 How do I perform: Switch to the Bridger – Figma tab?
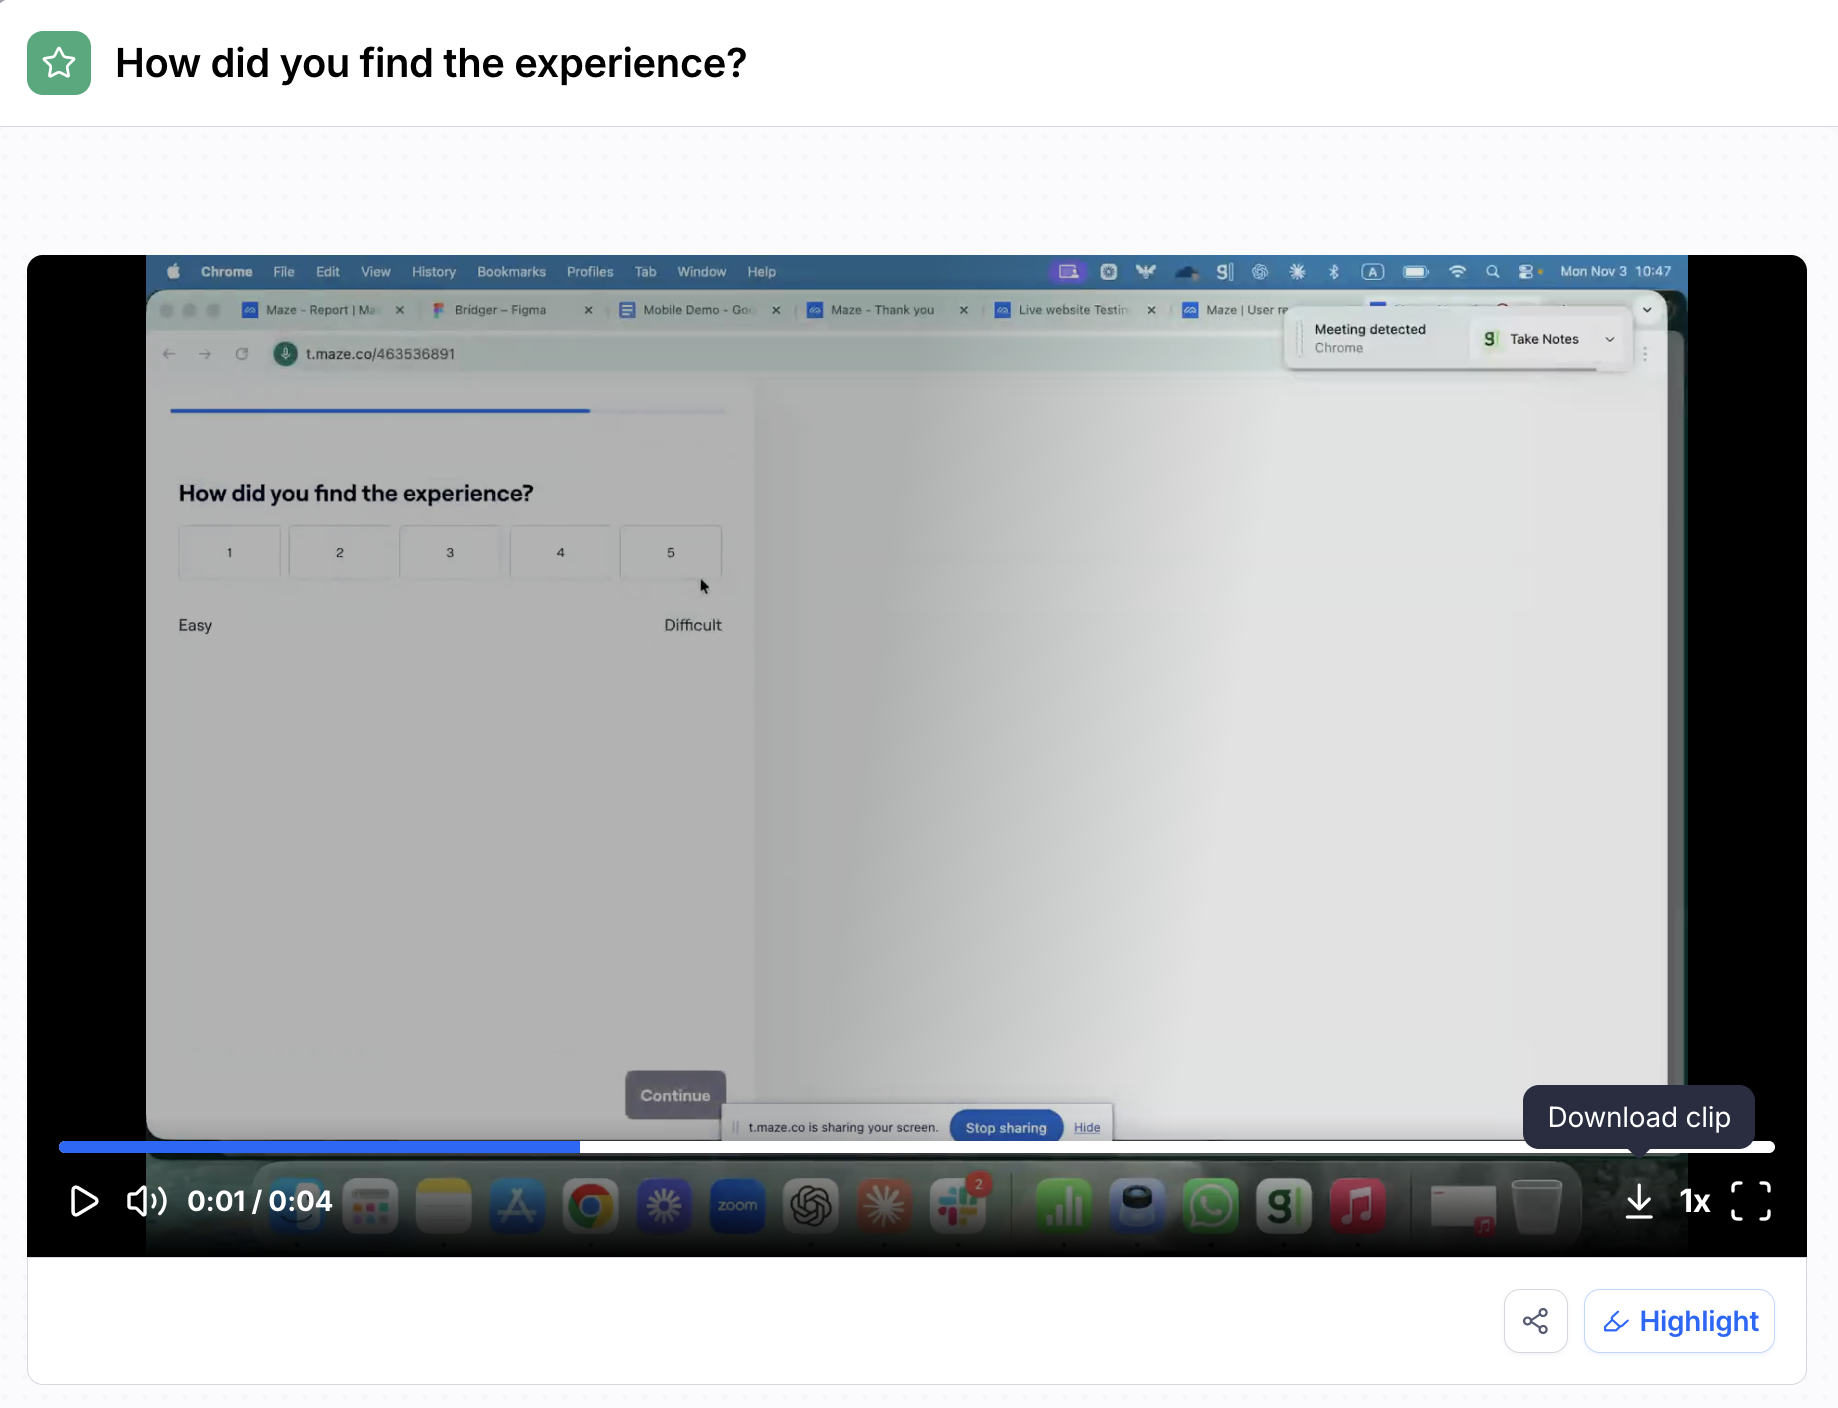[500, 310]
